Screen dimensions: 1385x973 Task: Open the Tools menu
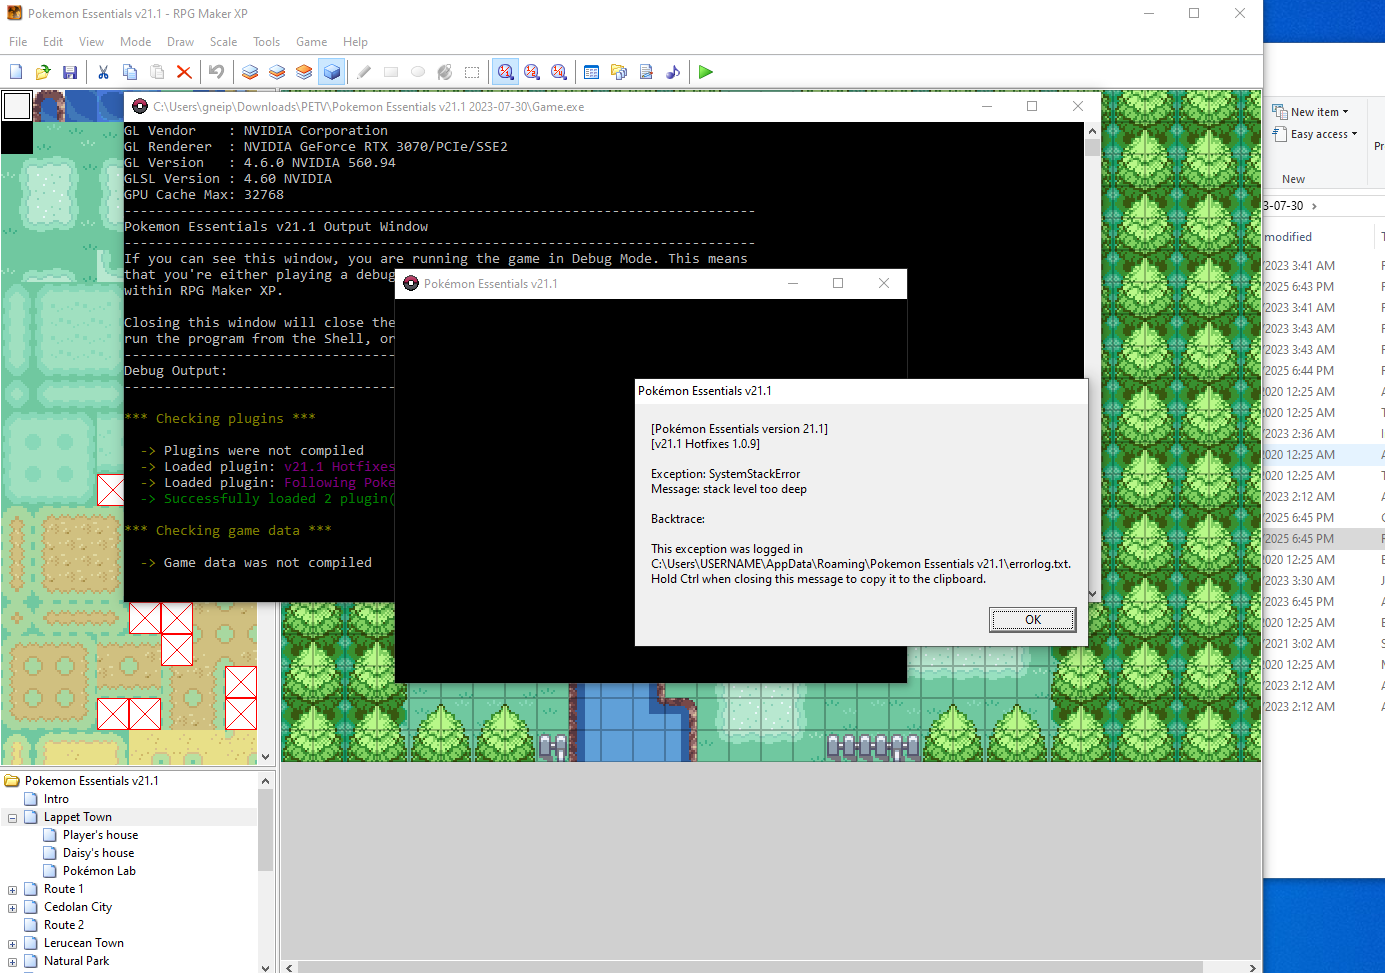[x=266, y=42]
